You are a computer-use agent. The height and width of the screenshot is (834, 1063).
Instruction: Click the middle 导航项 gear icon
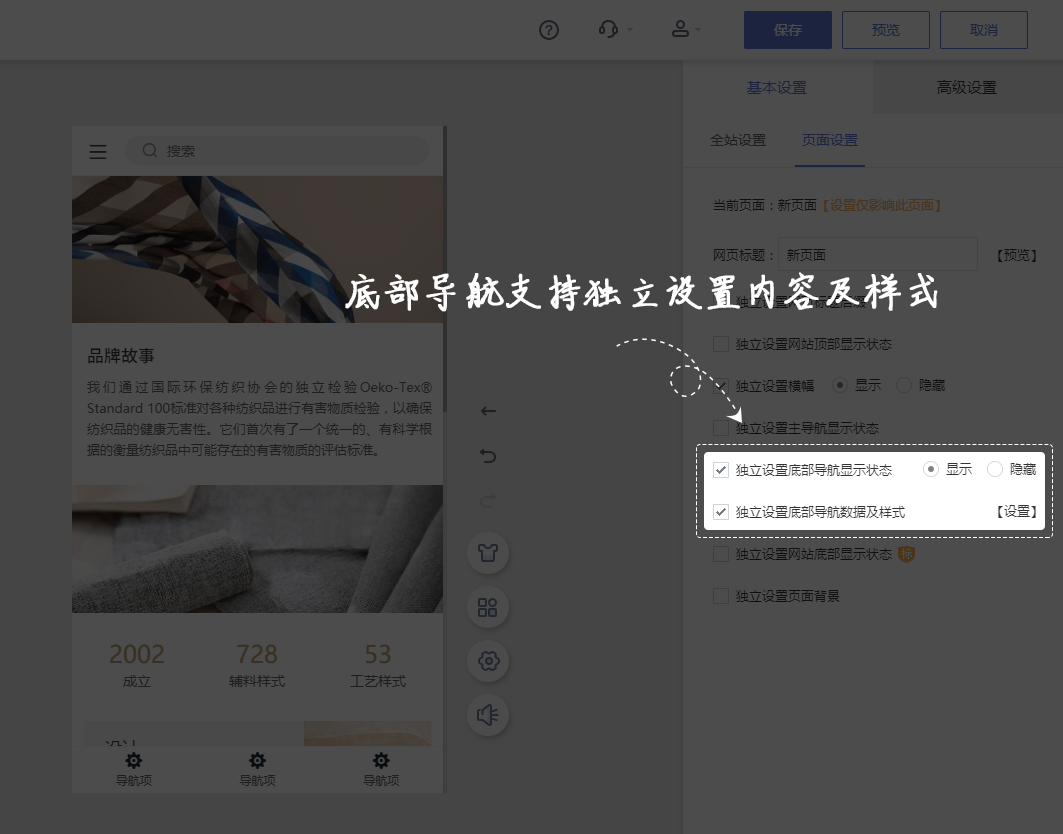pyautogui.click(x=258, y=760)
